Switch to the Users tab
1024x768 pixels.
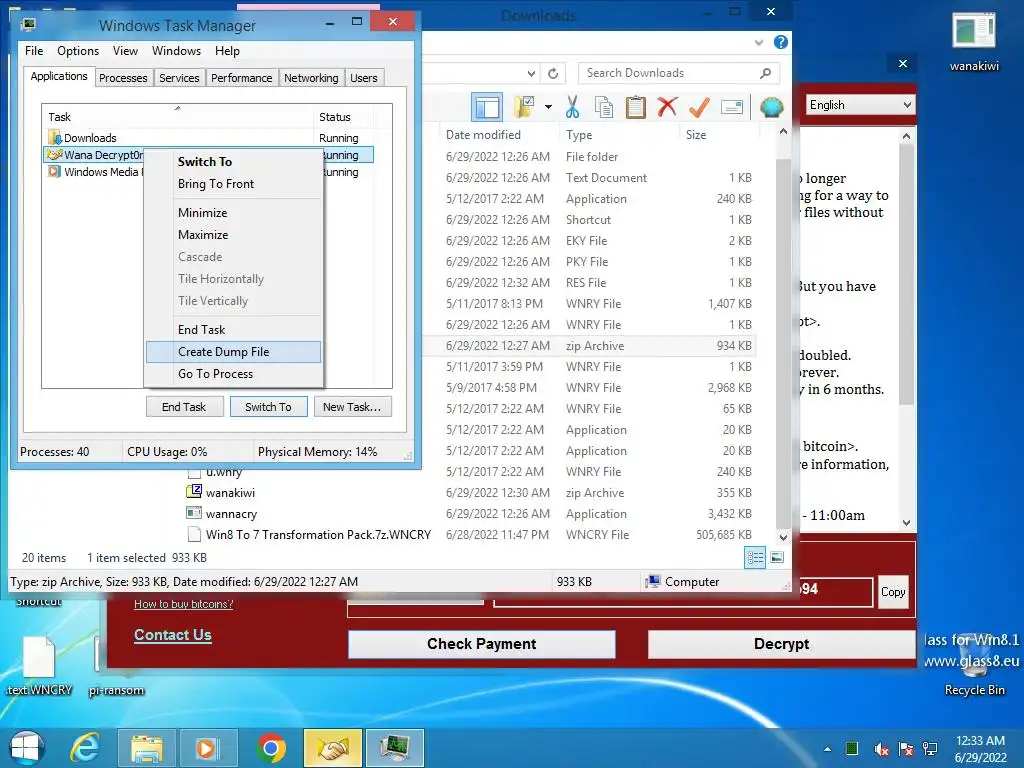click(x=364, y=78)
